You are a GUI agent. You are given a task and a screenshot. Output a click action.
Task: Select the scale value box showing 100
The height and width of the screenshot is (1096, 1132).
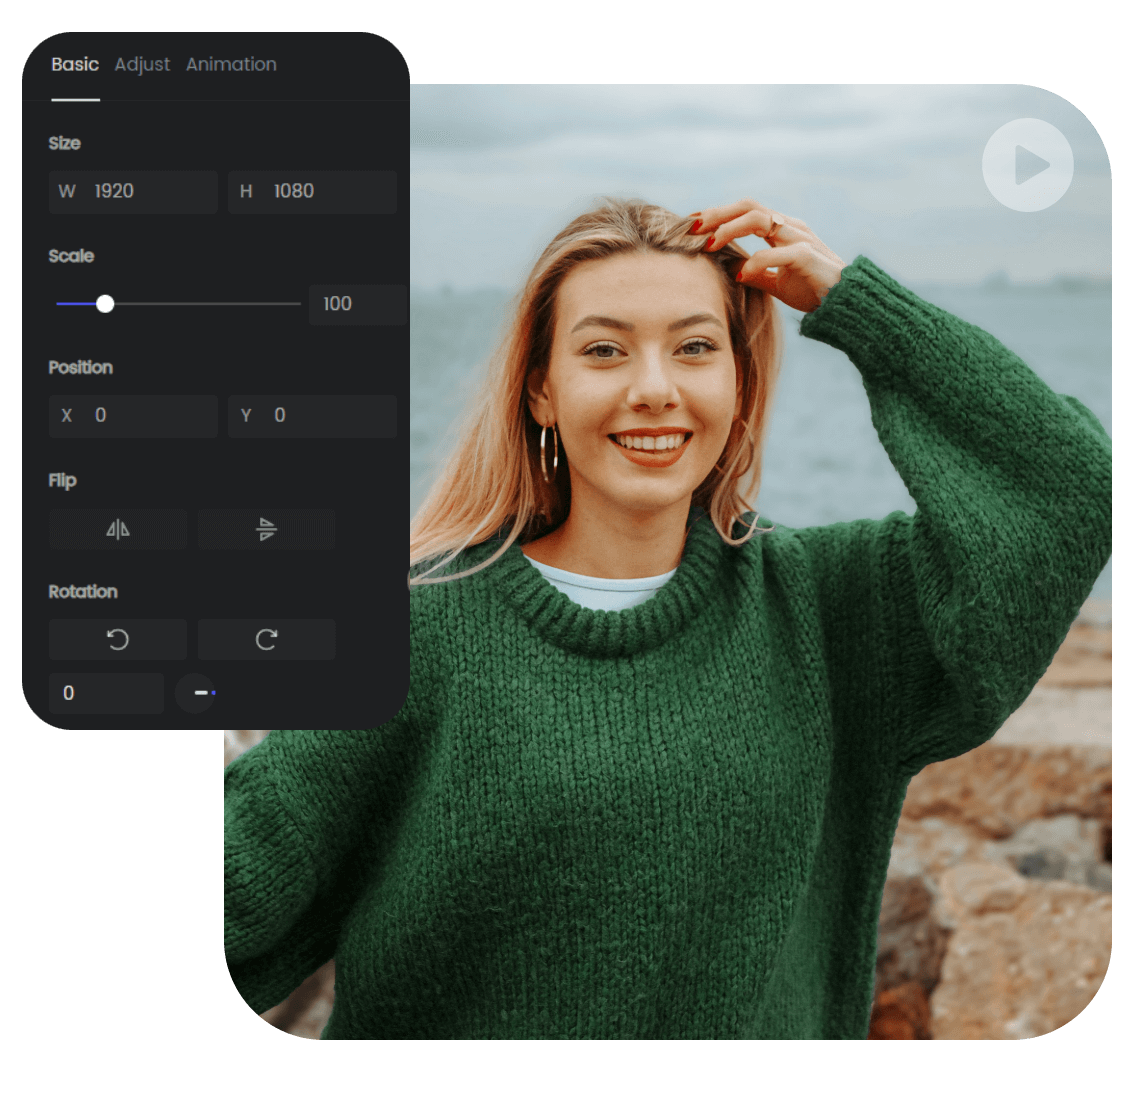point(357,303)
